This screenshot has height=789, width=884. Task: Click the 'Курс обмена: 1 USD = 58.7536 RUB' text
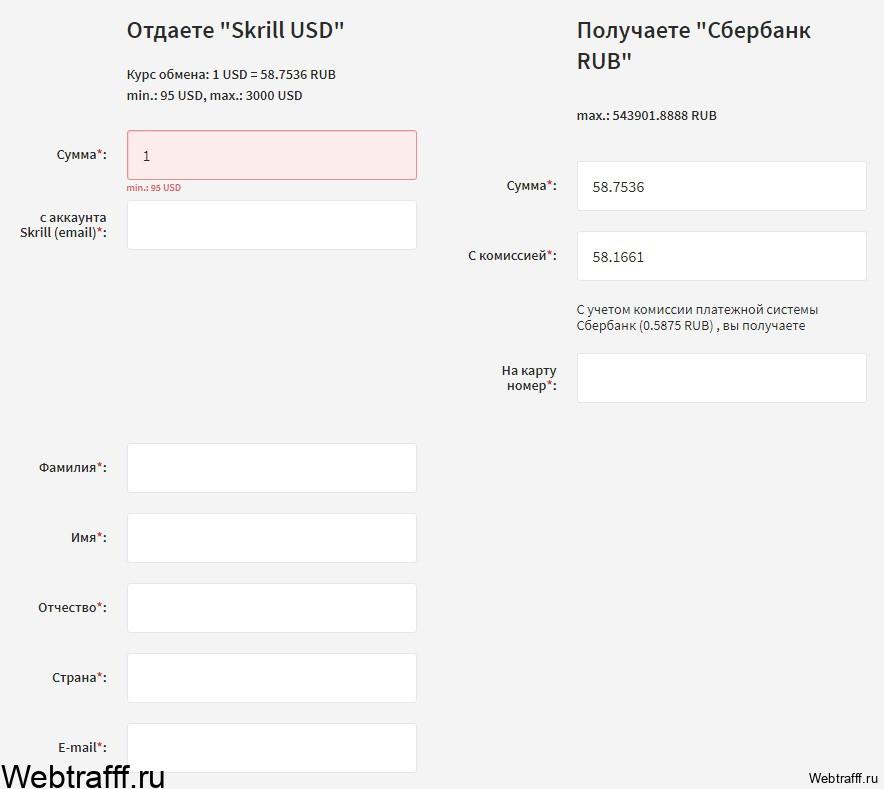[231, 74]
